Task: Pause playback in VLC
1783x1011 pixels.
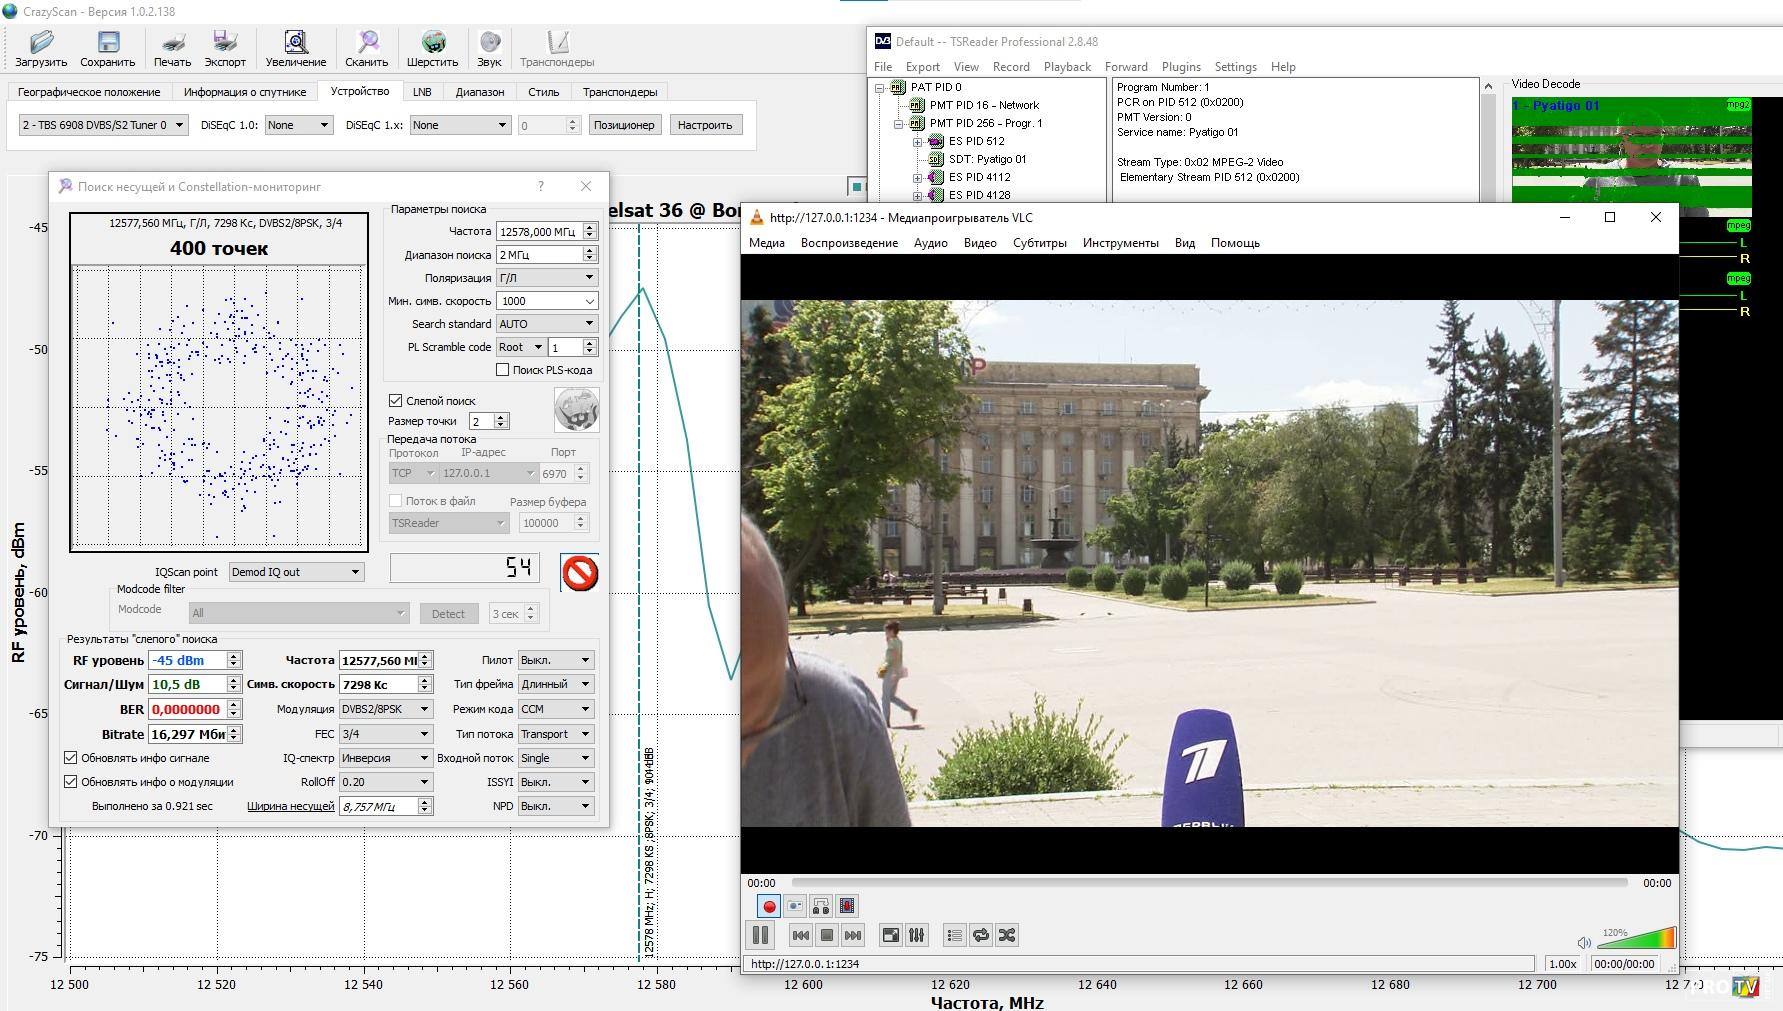Action: pos(760,935)
